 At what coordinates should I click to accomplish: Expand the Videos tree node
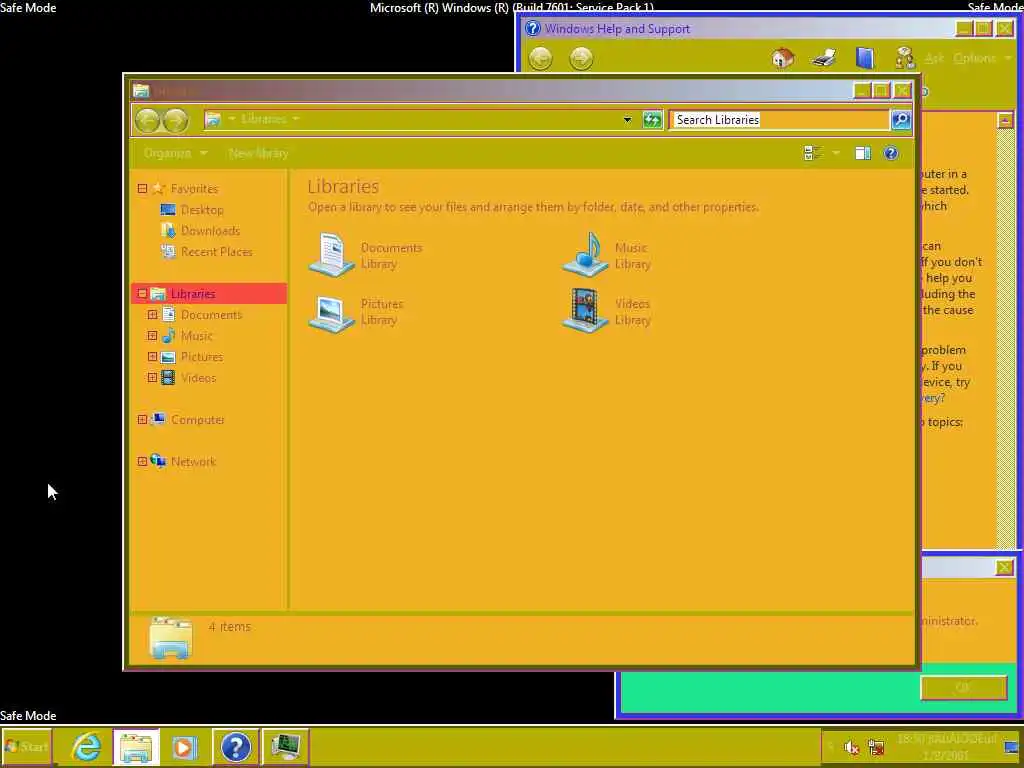pos(152,377)
